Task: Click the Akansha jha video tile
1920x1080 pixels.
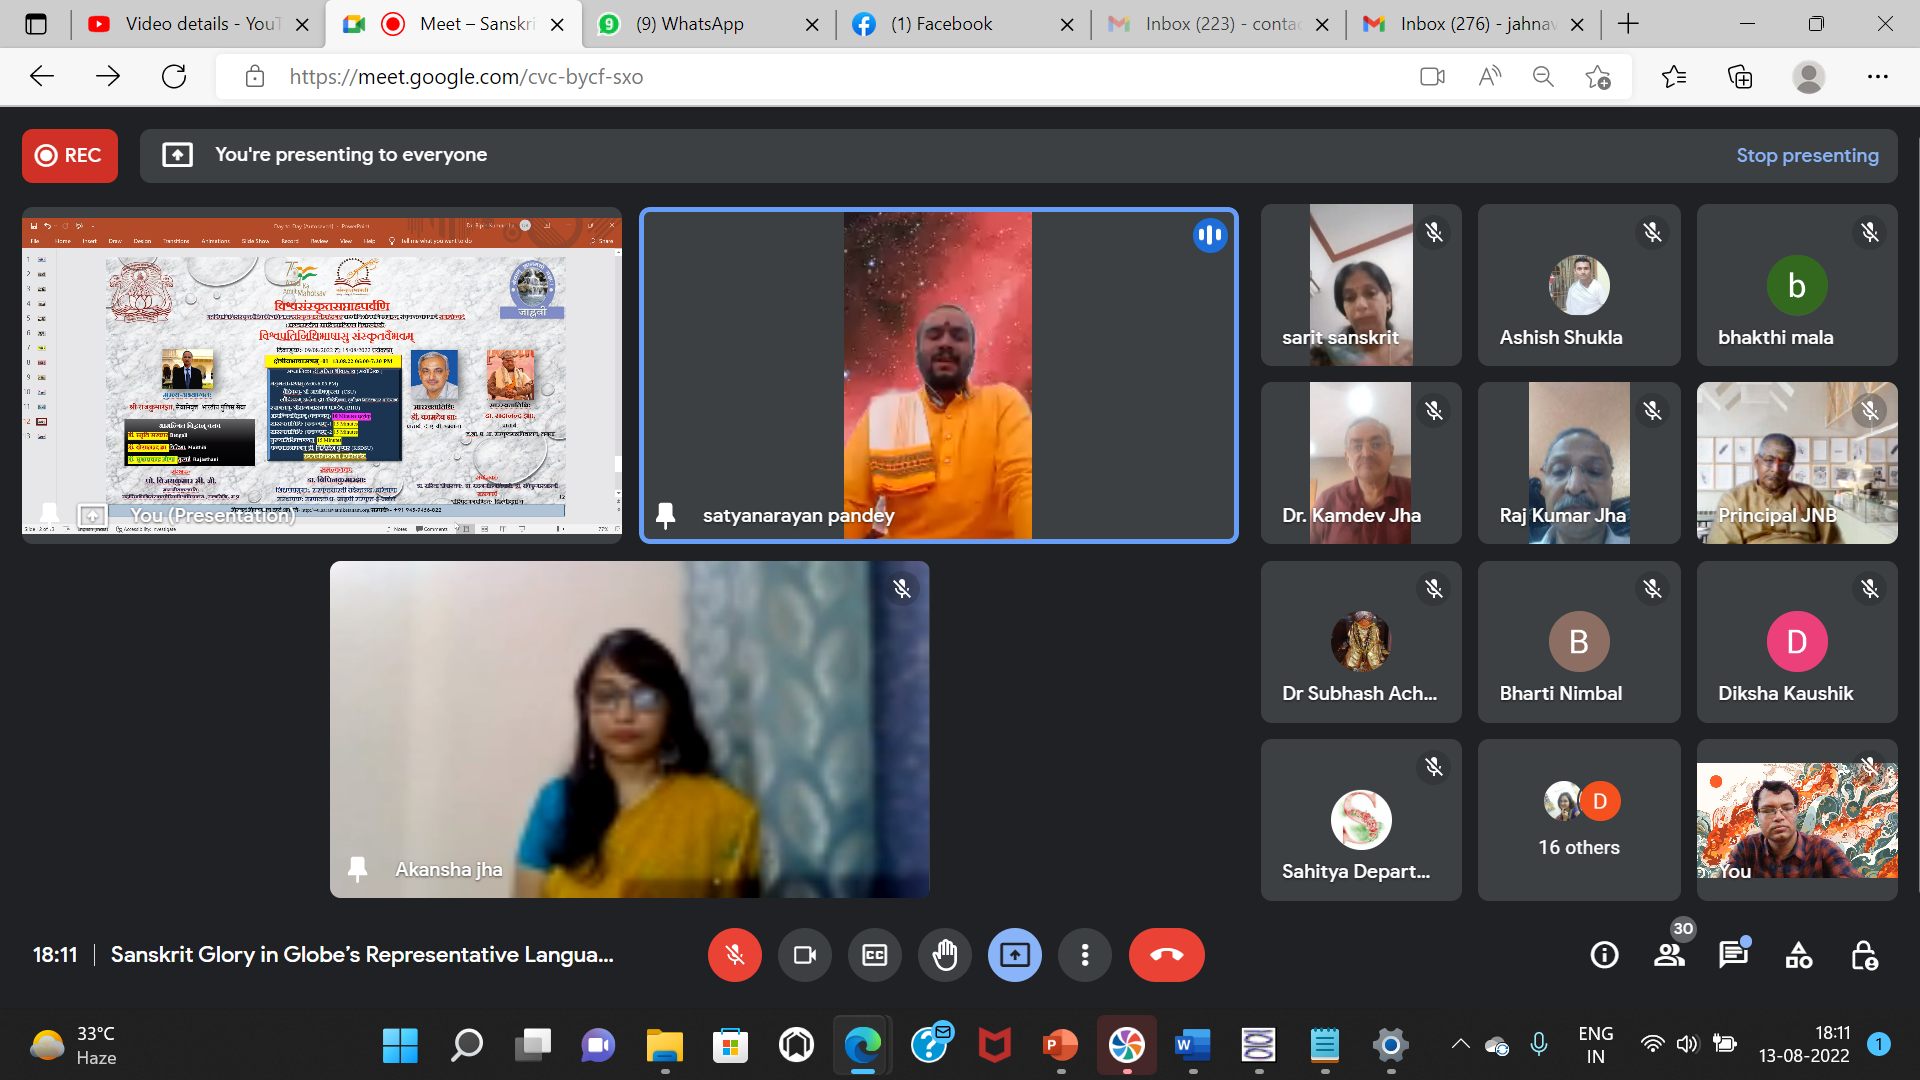Action: (629, 729)
